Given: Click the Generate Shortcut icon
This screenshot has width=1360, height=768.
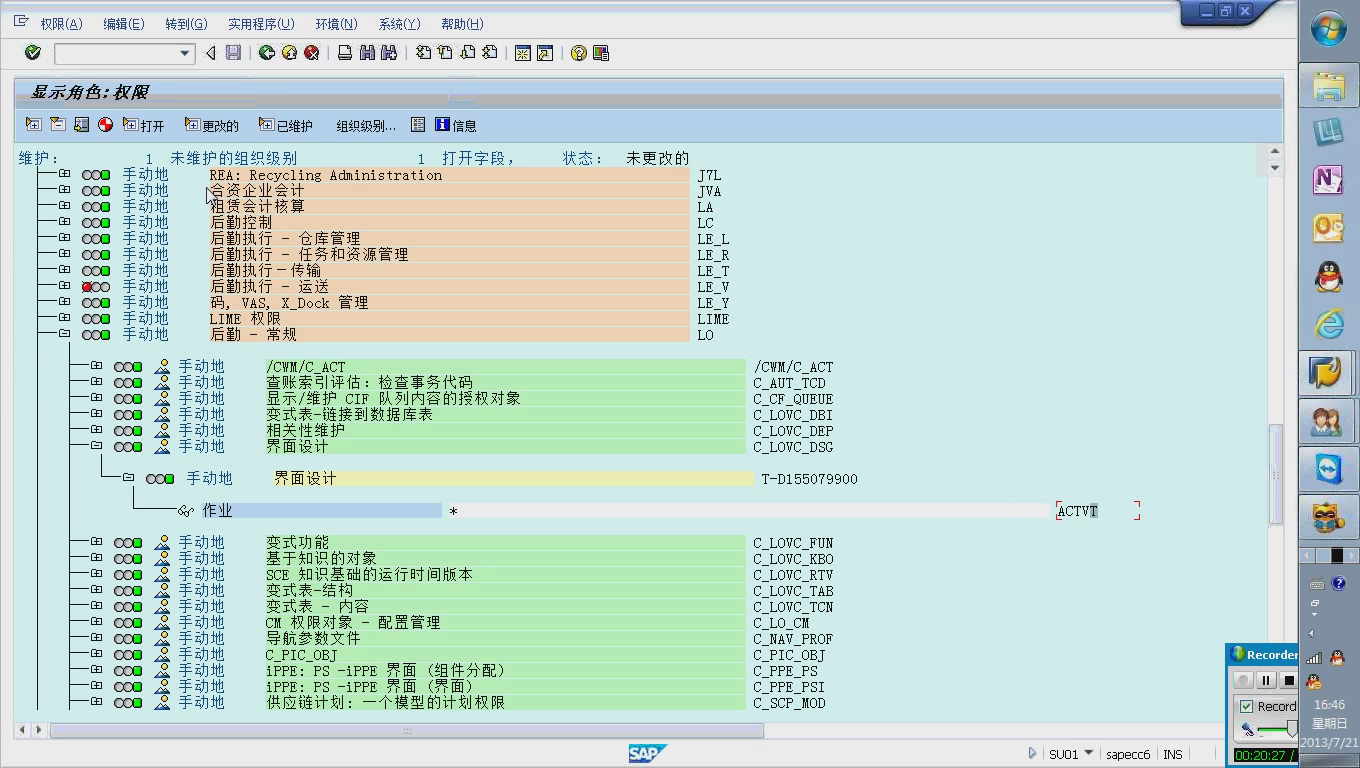Looking at the screenshot, I should point(545,53).
